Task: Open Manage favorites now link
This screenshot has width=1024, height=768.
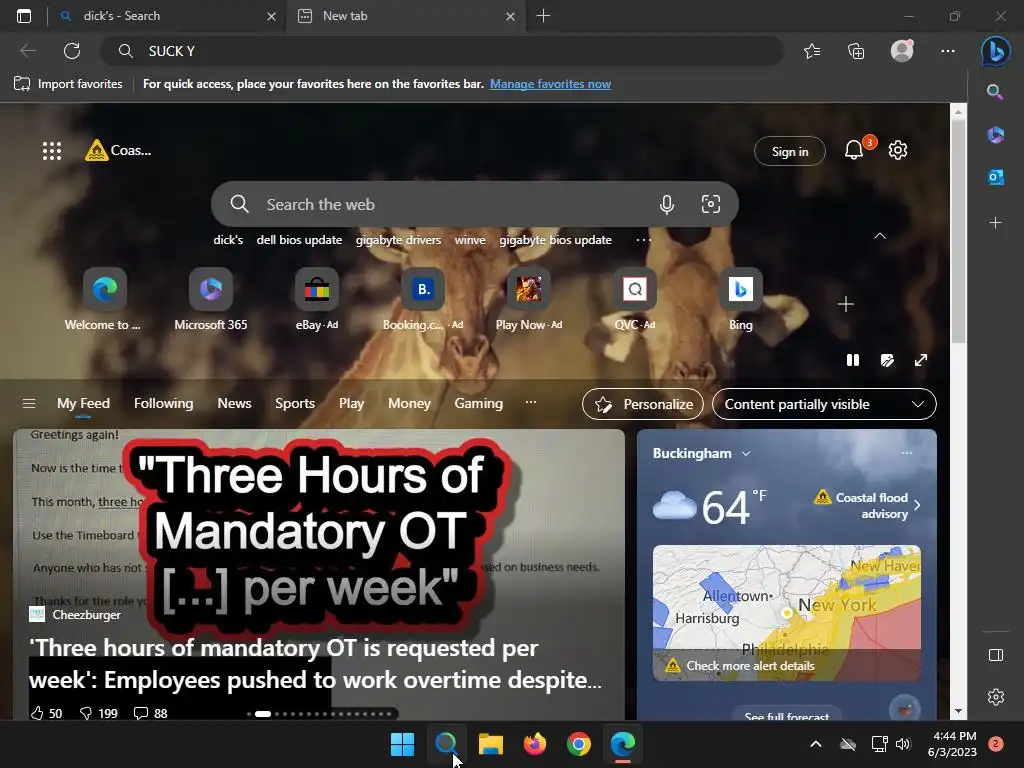Action: [x=550, y=84]
